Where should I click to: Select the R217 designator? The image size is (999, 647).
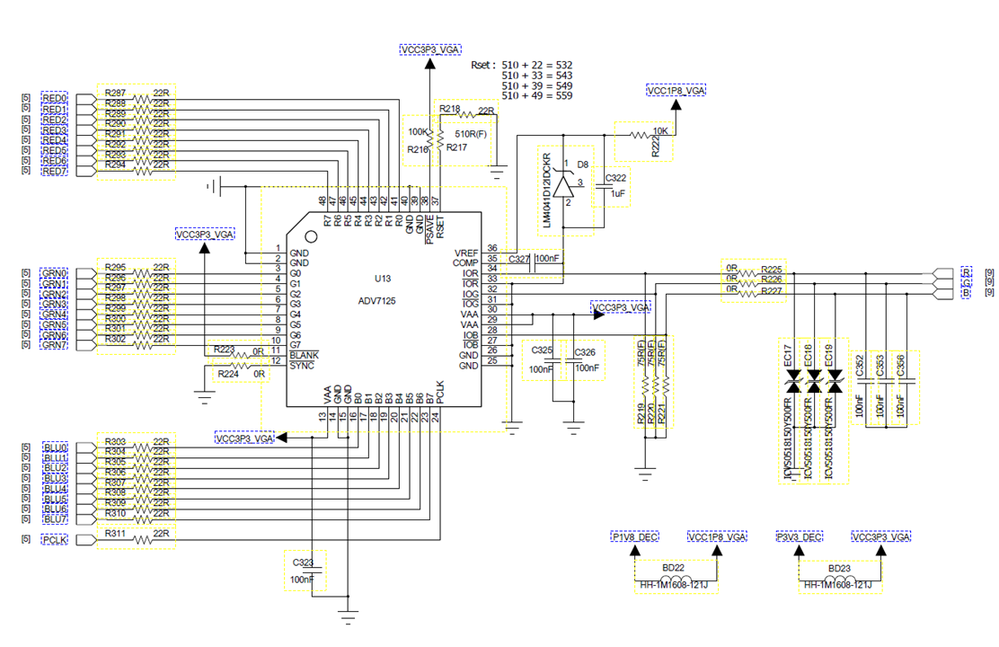457,147
